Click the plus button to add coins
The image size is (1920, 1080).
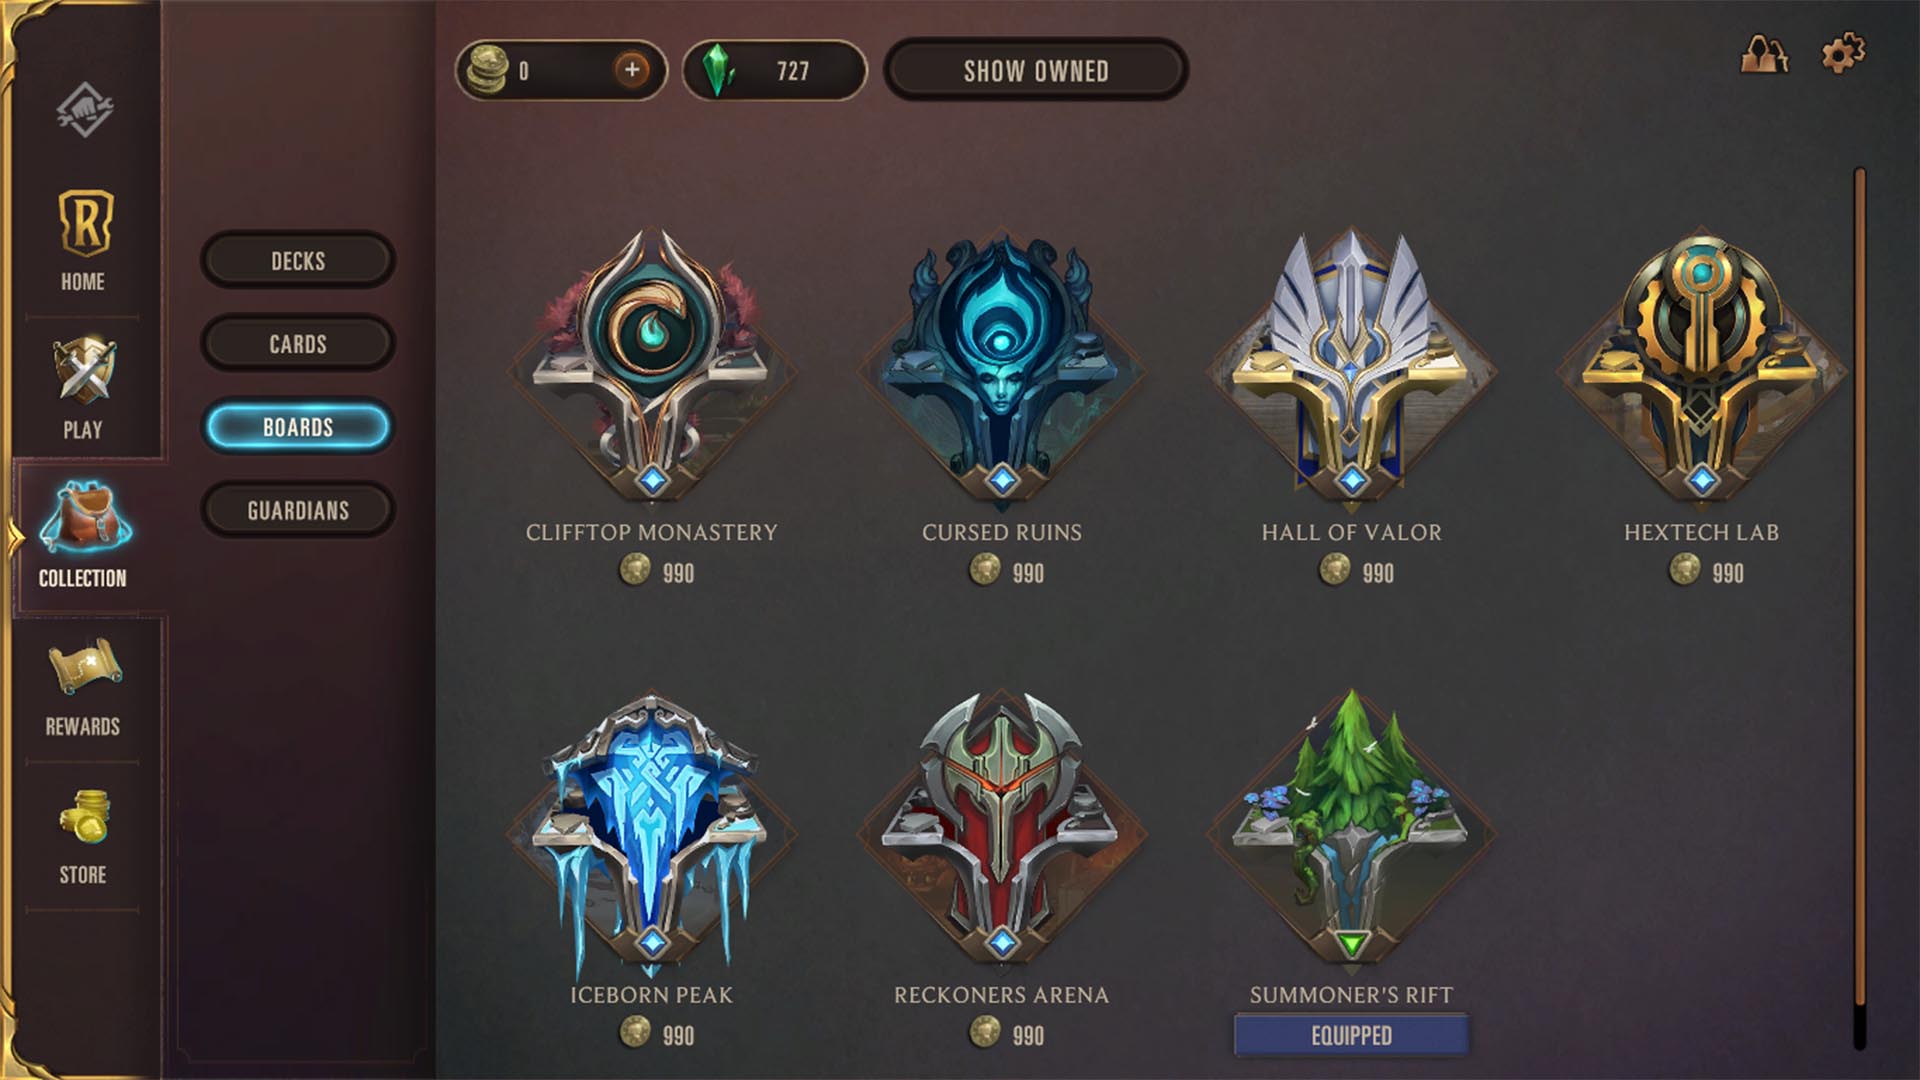click(x=631, y=70)
